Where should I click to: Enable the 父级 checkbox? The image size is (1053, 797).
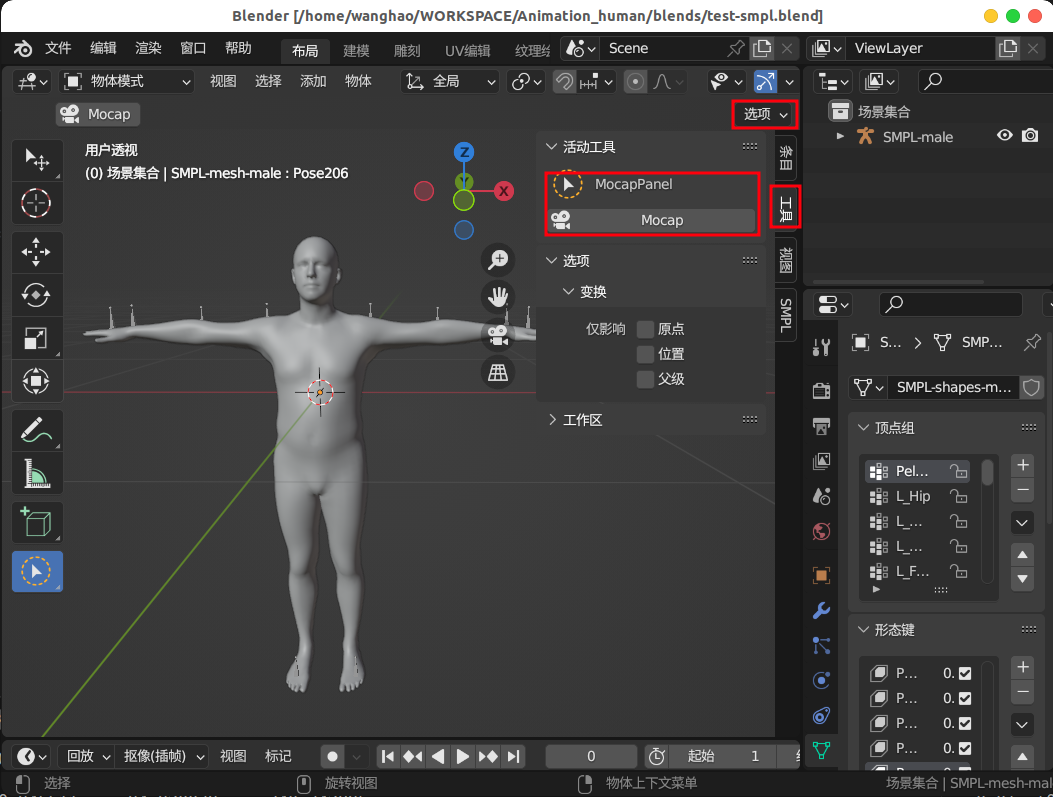(x=645, y=379)
